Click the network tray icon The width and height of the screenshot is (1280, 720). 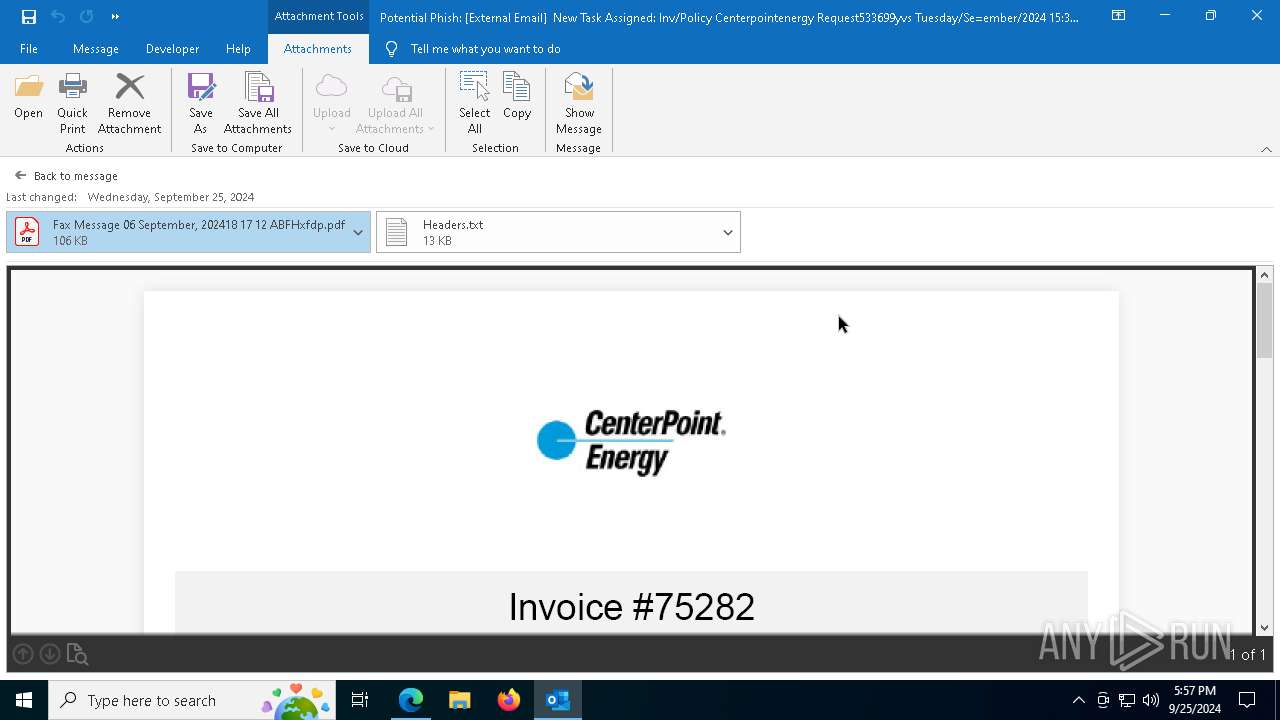pyautogui.click(x=1127, y=700)
